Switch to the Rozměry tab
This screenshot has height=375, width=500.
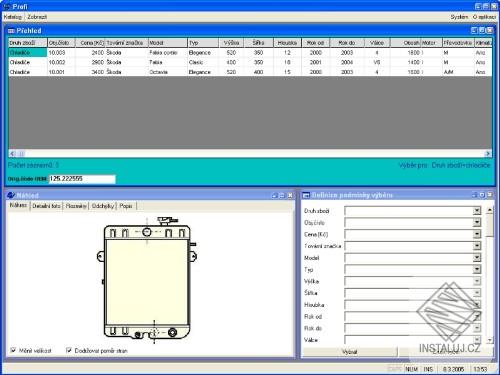click(x=76, y=206)
